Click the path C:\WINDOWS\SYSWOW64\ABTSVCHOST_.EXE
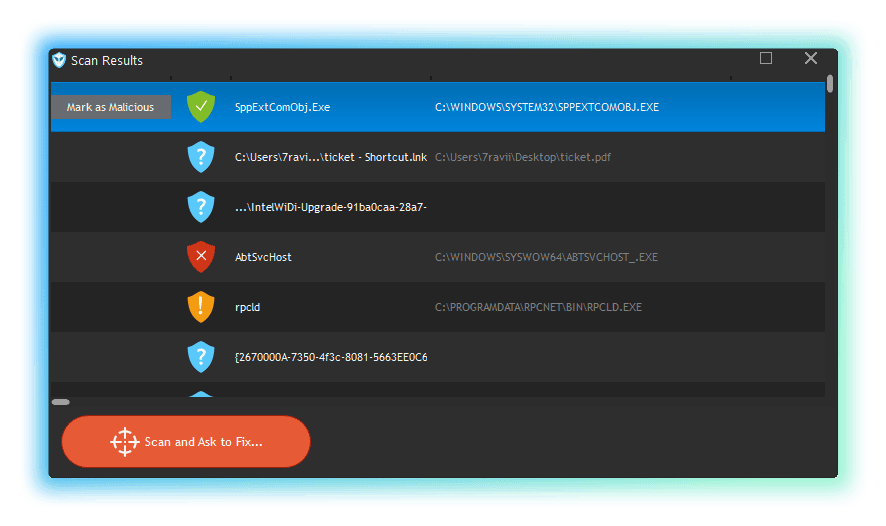 546,257
